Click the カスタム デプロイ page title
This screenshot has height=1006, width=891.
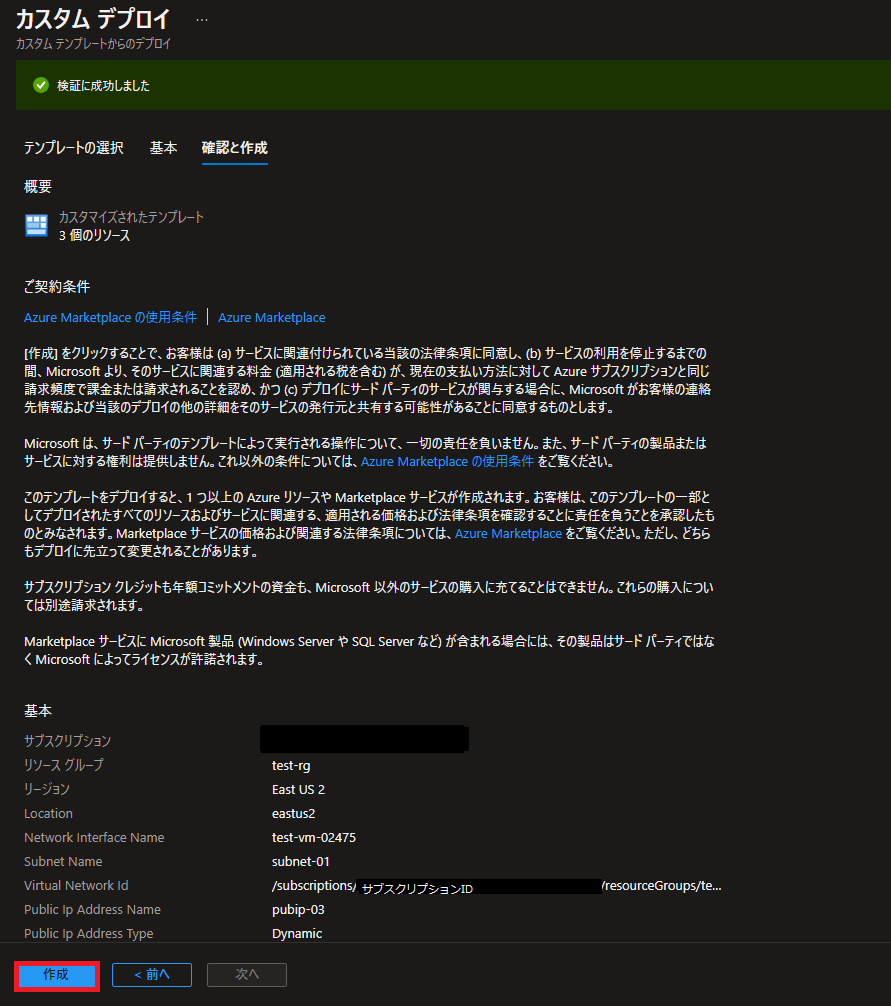(x=93, y=19)
